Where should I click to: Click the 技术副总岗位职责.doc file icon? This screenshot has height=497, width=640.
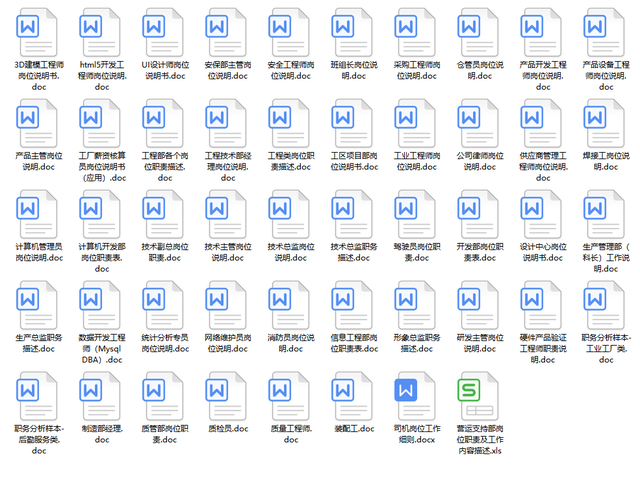pyautogui.click(x=162, y=214)
